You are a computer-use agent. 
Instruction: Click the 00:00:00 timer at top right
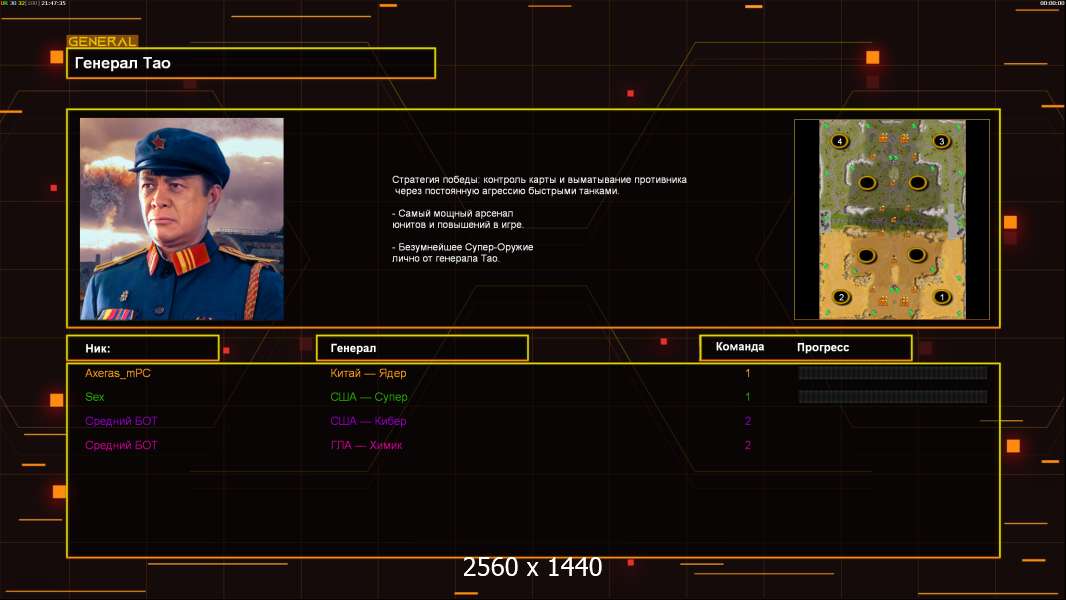1051,3
